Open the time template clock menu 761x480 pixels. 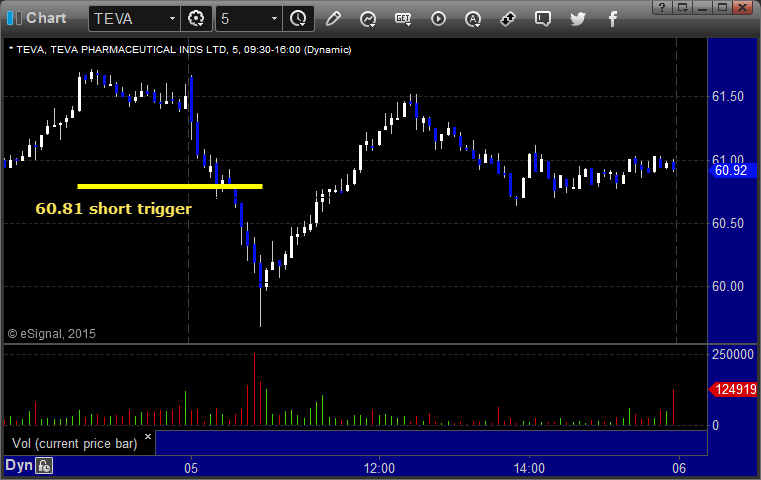click(298, 19)
